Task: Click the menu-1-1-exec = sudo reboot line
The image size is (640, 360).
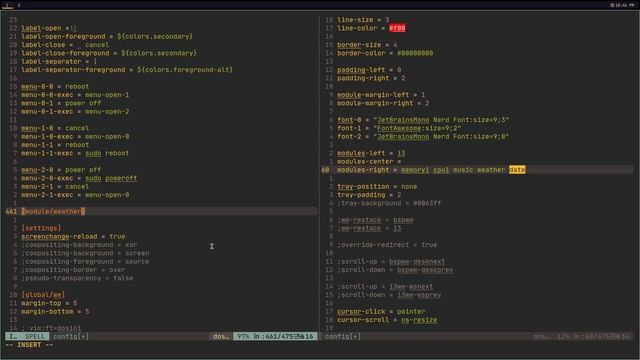Action: pyautogui.click(x=75, y=153)
